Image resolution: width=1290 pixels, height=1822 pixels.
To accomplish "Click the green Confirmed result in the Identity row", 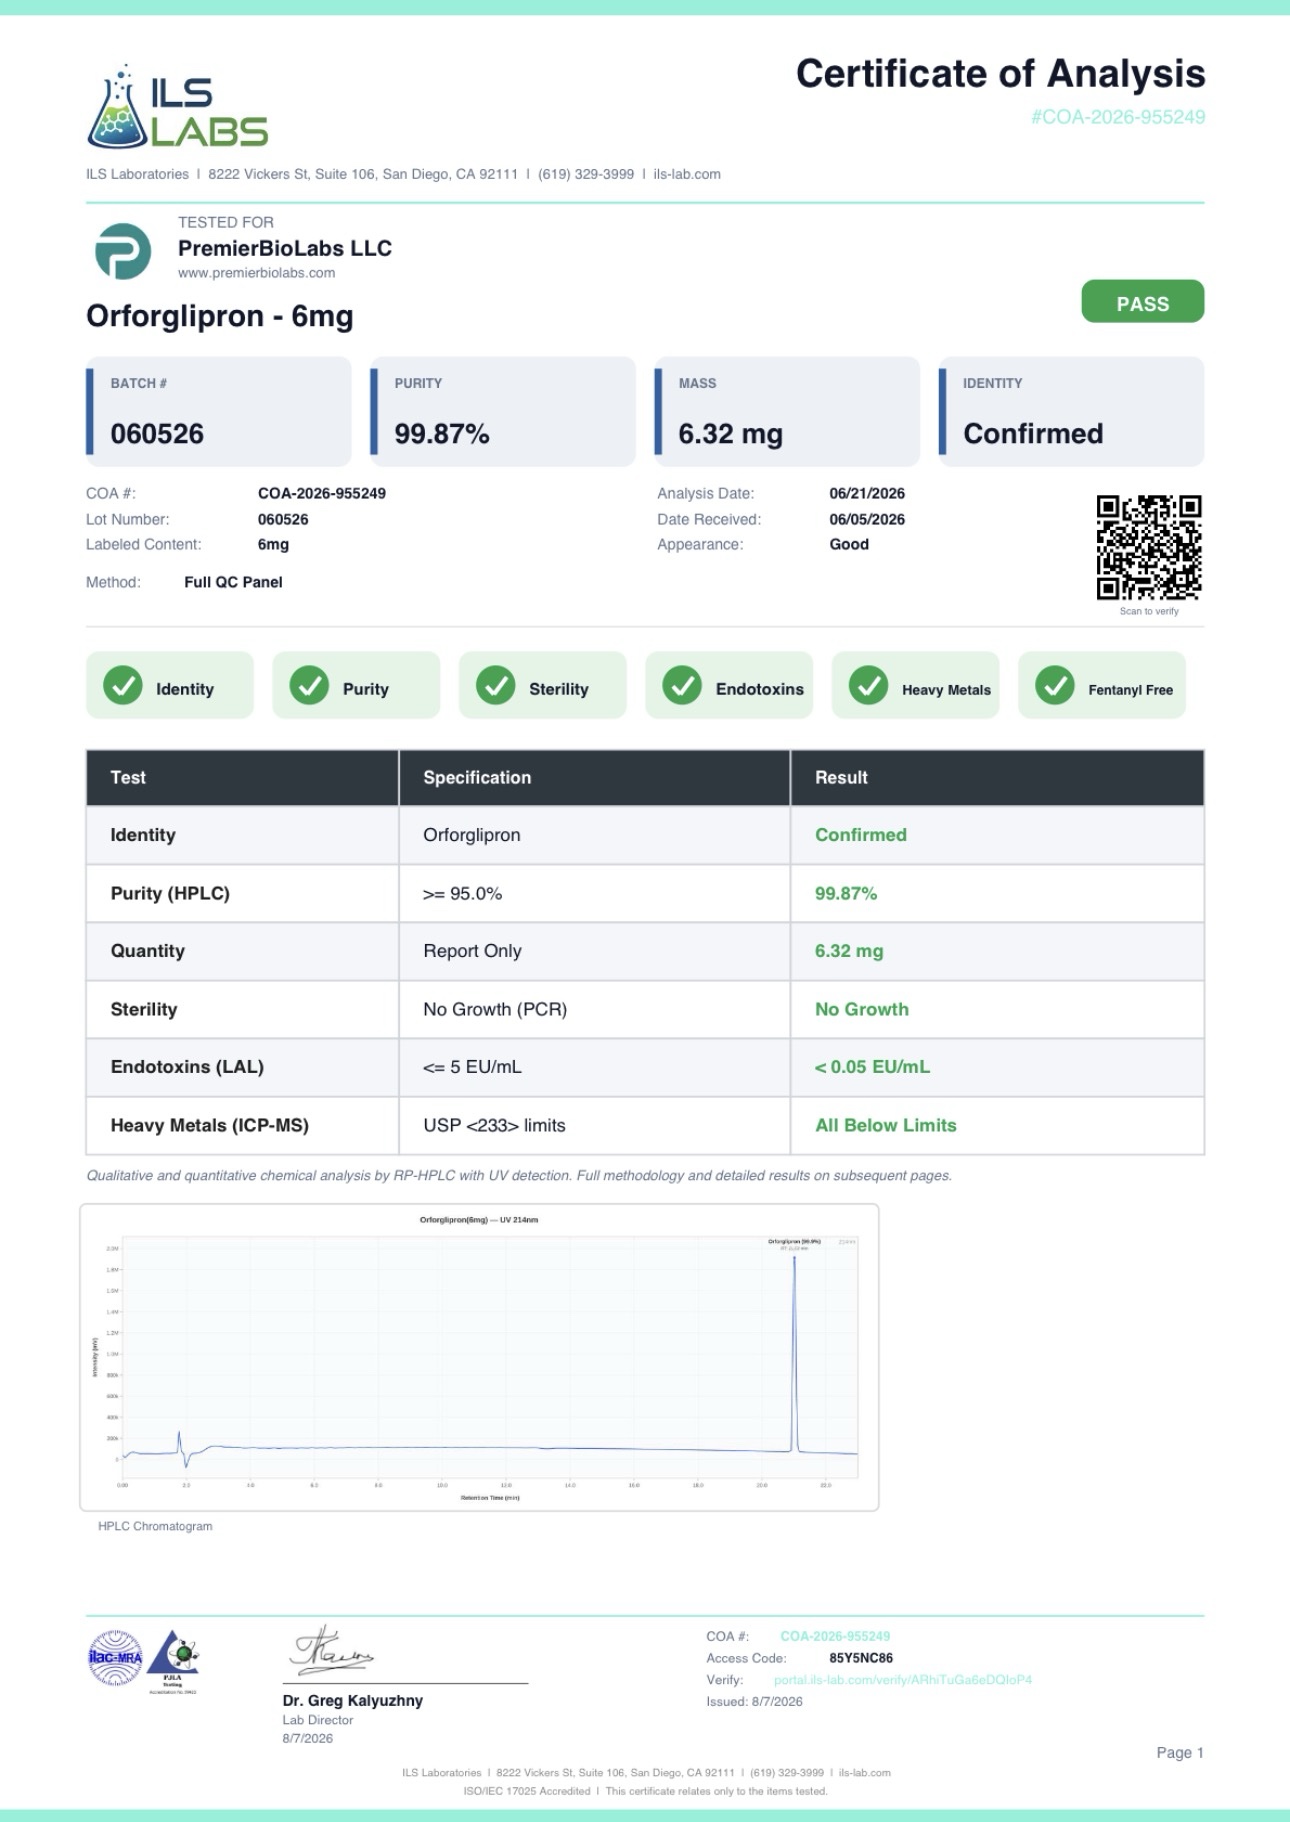I will [x=861, y=835].
